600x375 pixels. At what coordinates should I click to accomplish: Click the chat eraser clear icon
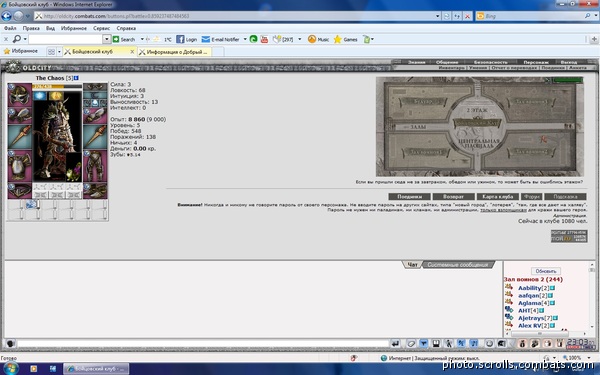tap(411, 344)
